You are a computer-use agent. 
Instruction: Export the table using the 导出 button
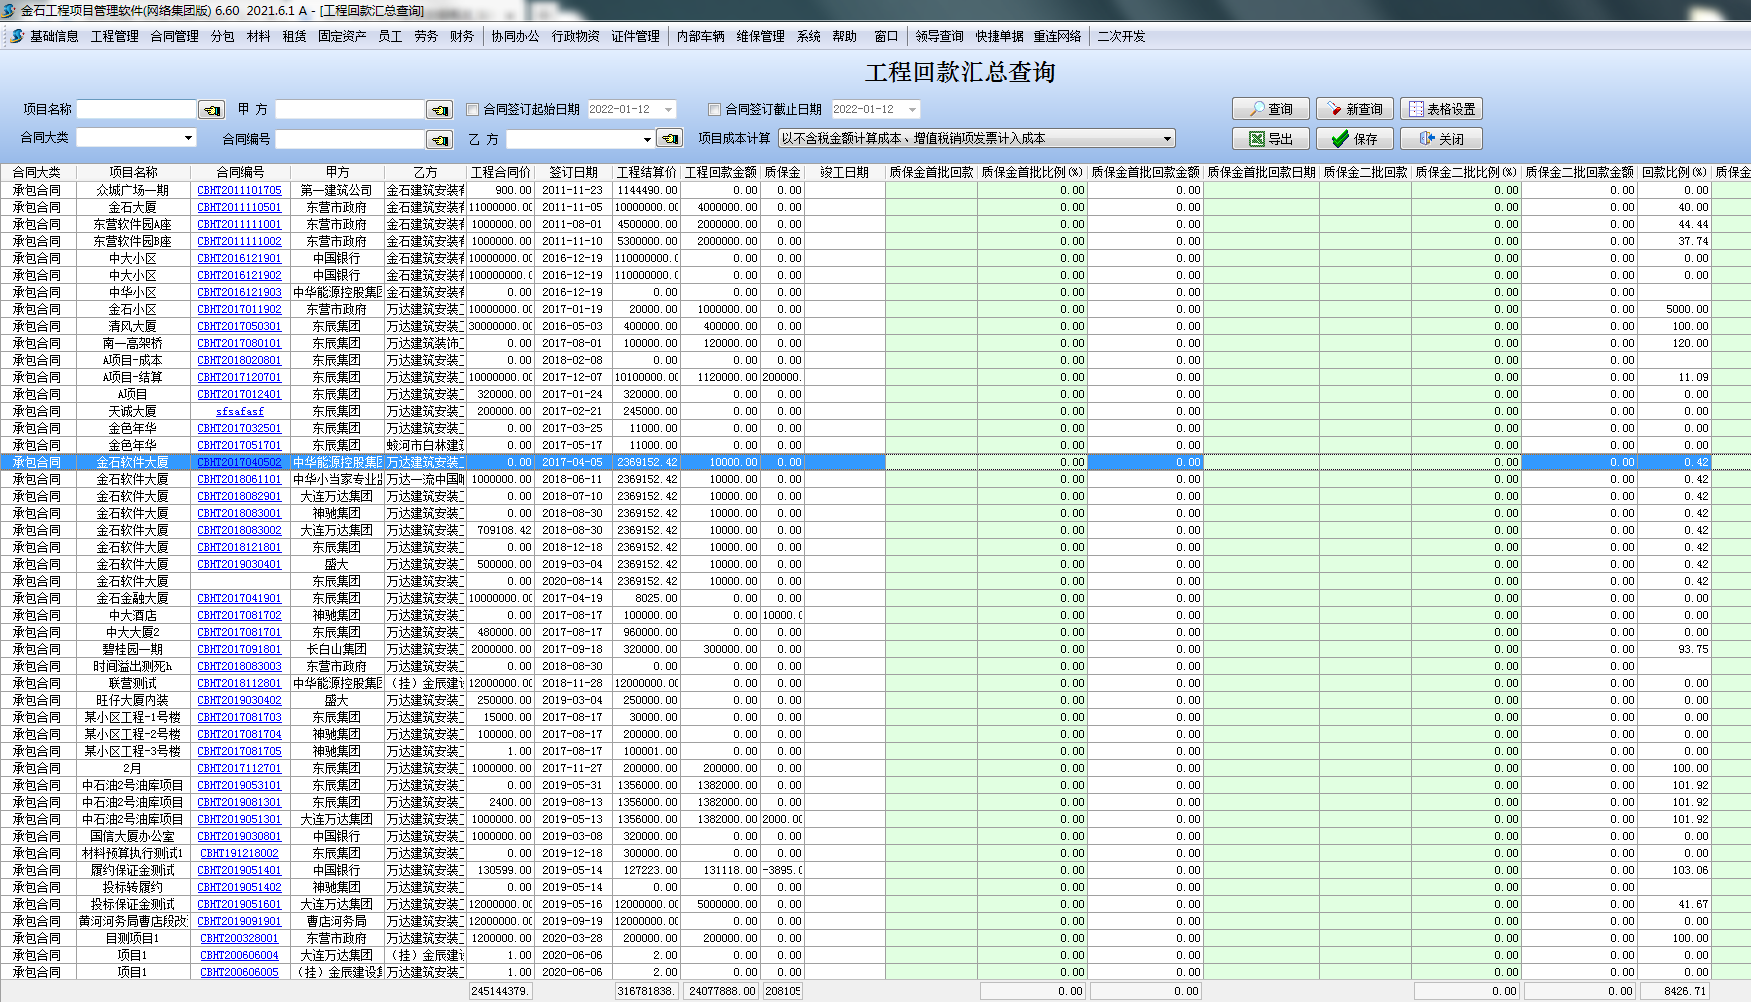(1270, 139)
